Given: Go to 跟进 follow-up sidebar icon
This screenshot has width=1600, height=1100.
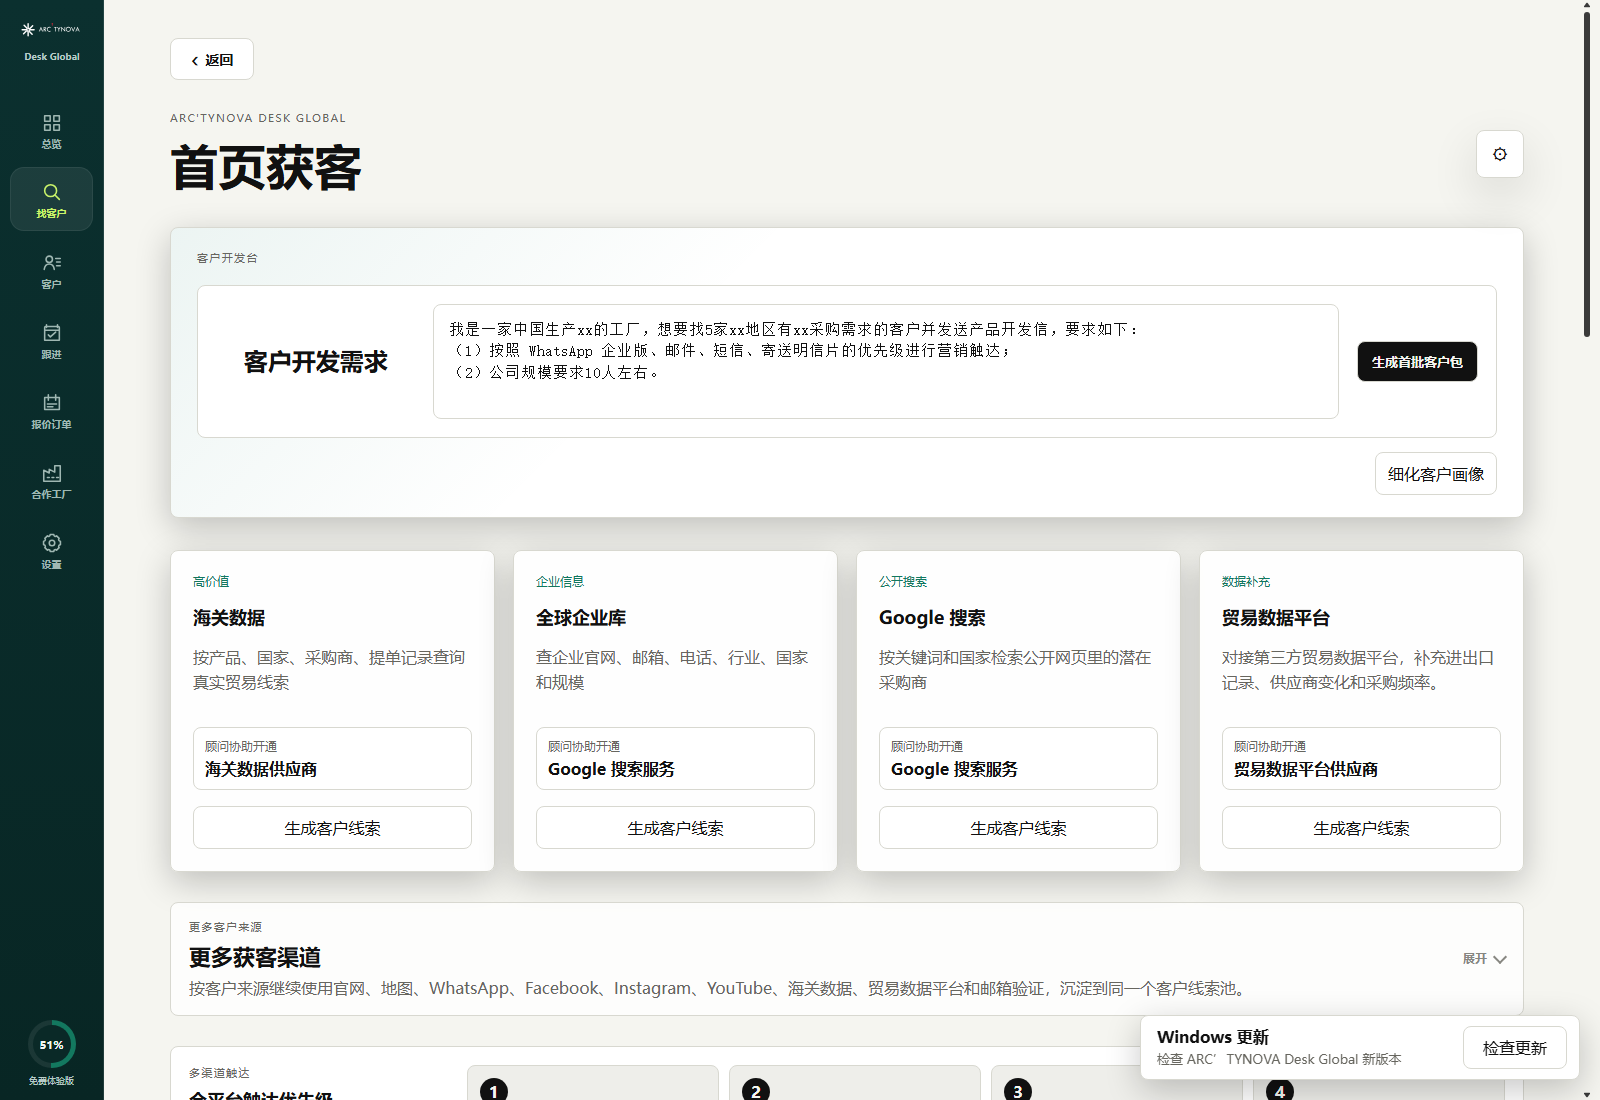Looking at the screenshot, I should (51, 340).
